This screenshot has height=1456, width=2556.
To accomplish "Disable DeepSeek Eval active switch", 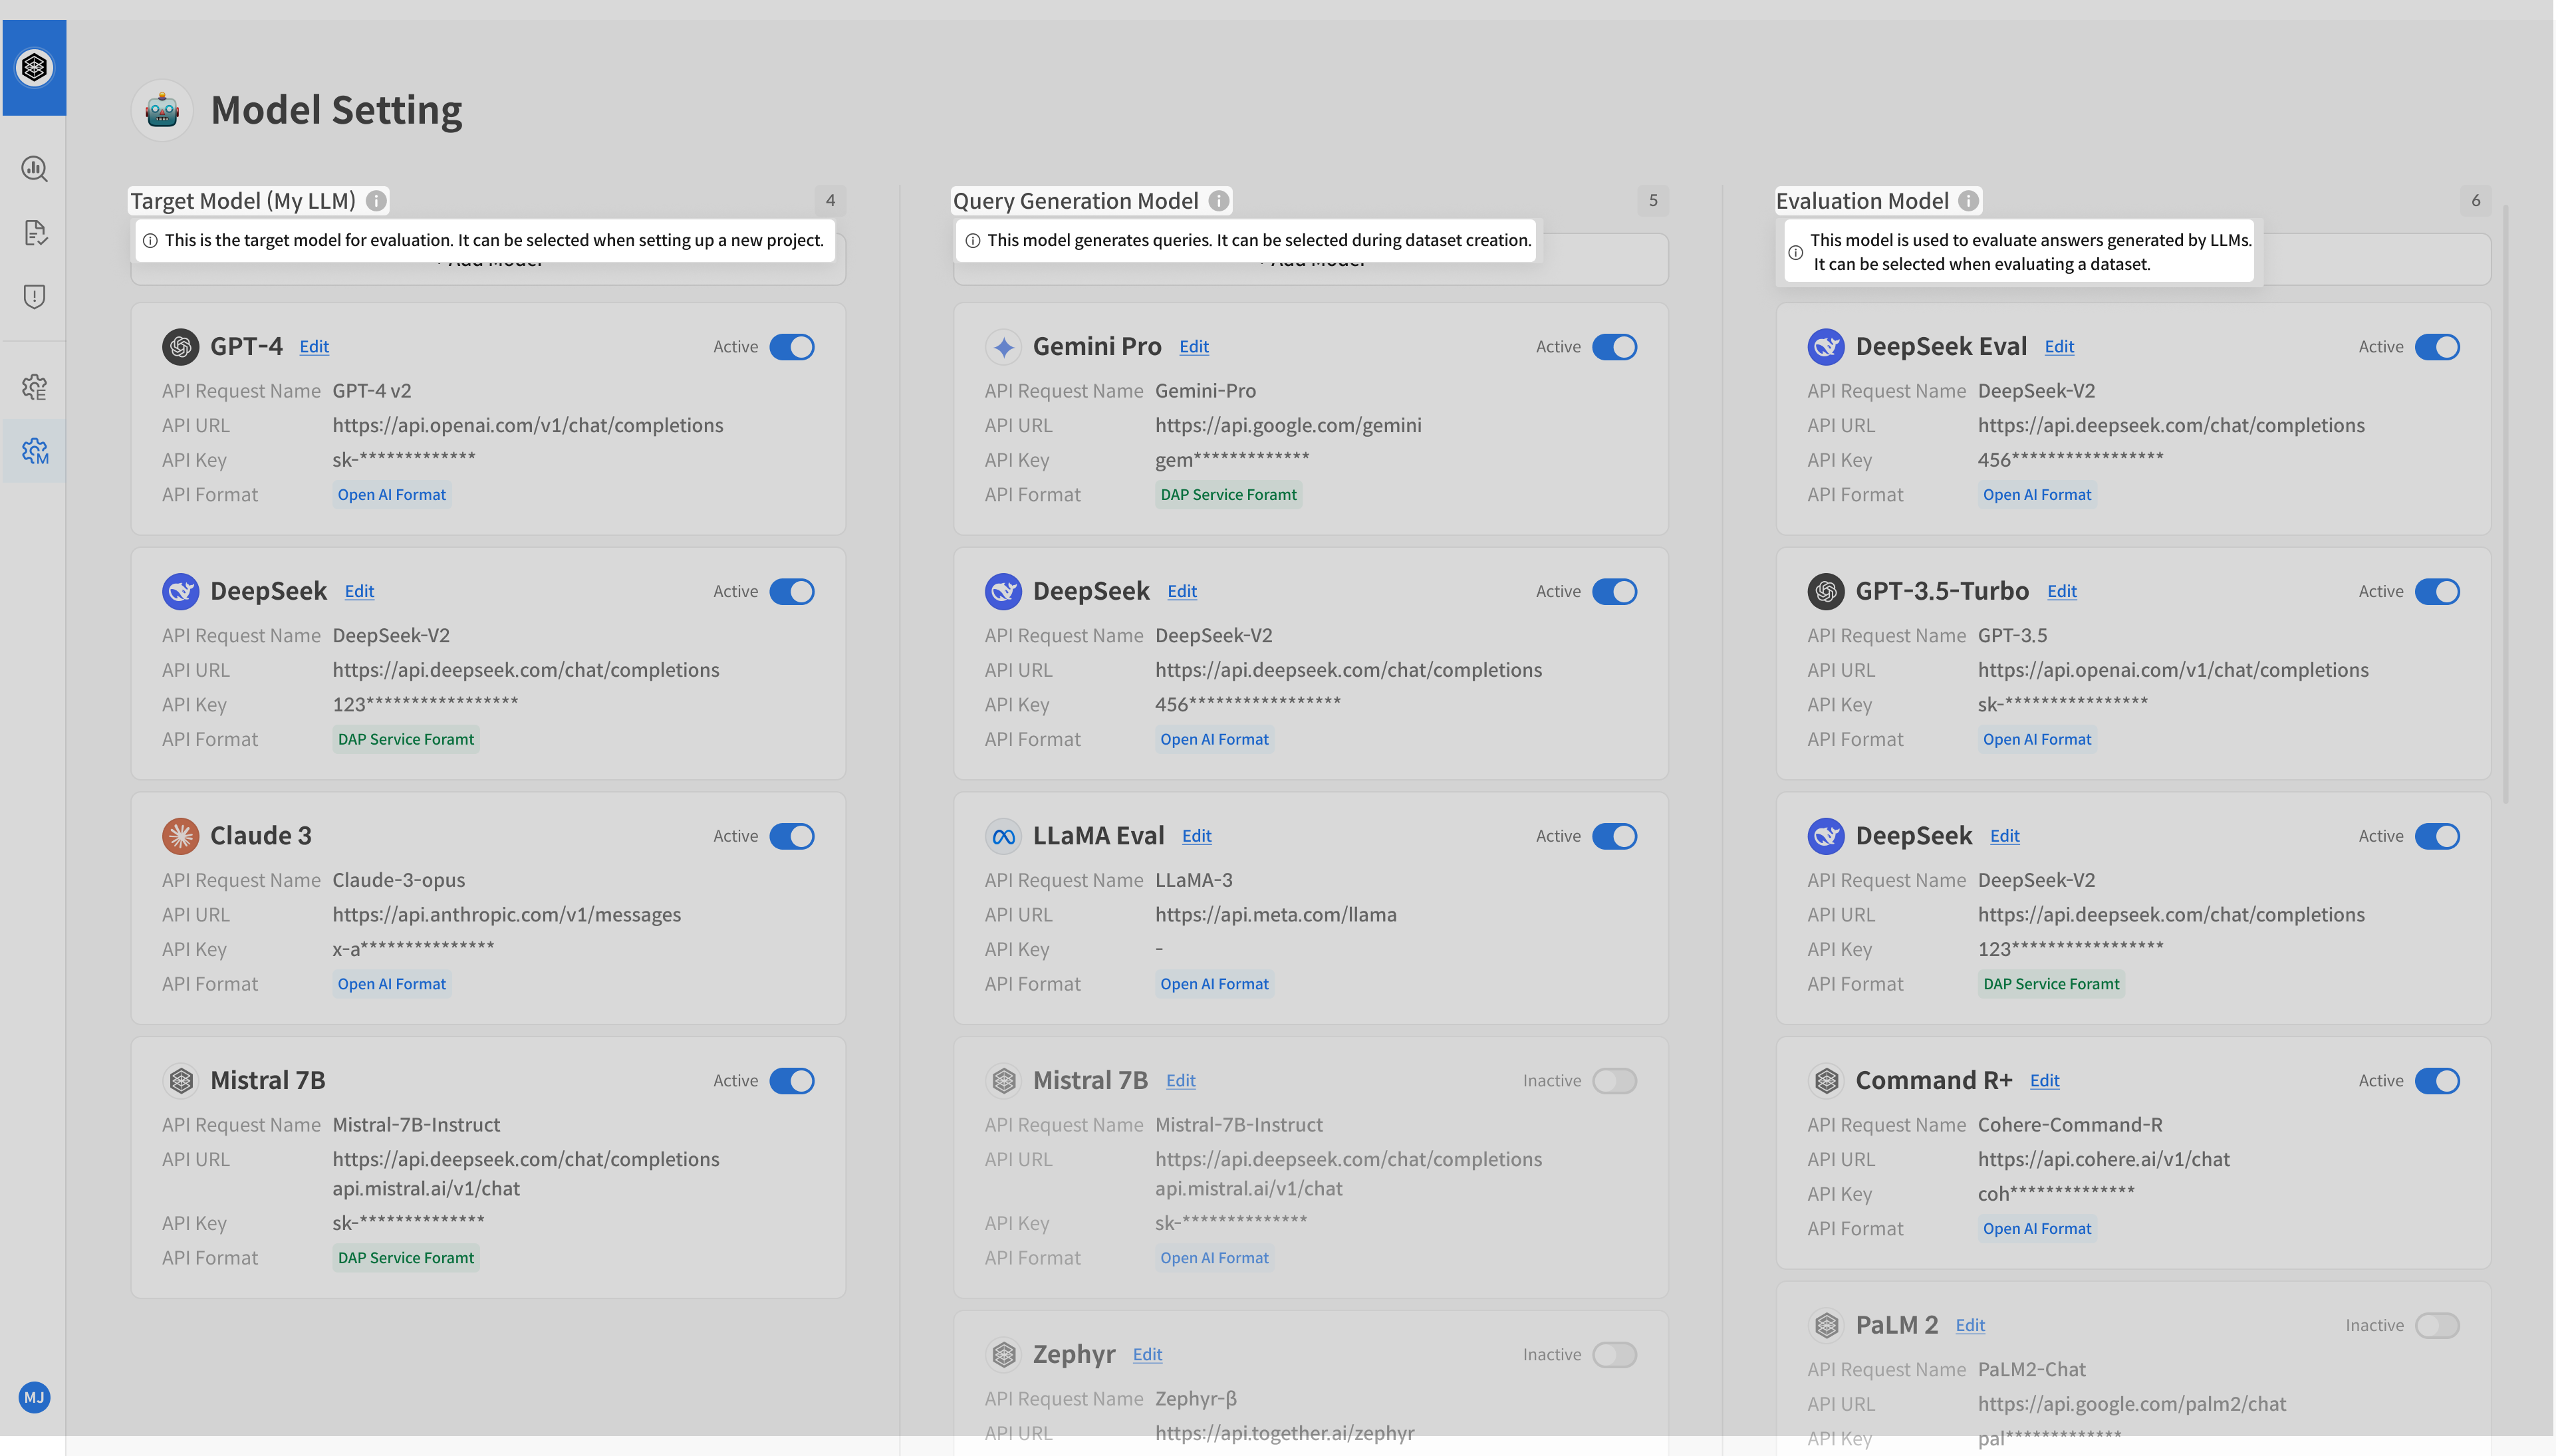I will click(2438, 347).
